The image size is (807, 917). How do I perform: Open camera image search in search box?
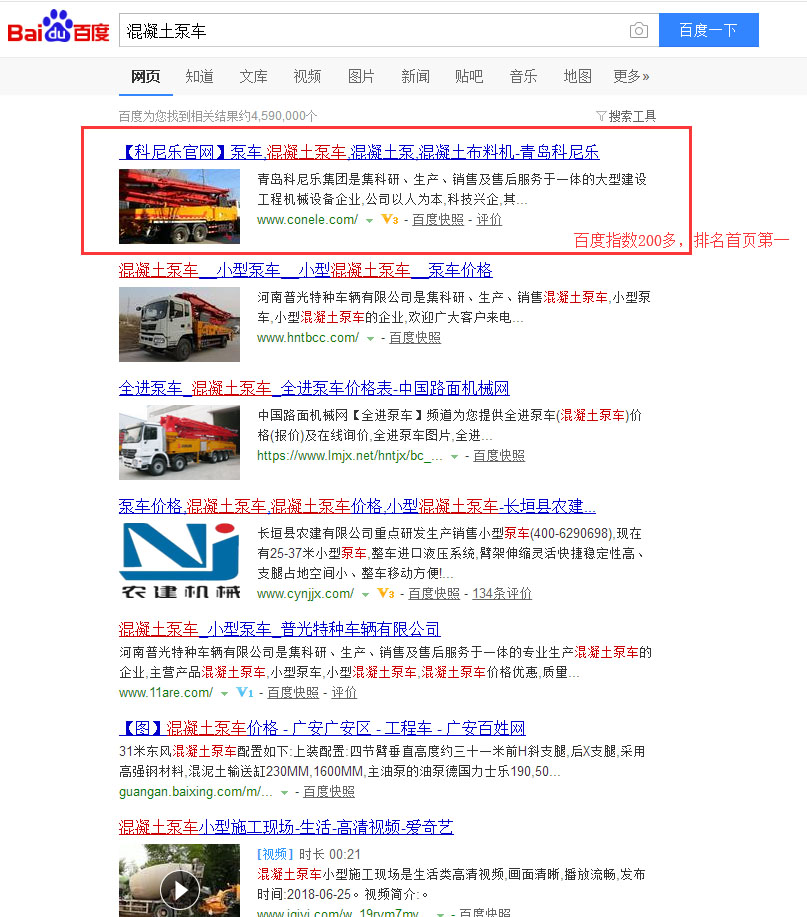point(639,30)
